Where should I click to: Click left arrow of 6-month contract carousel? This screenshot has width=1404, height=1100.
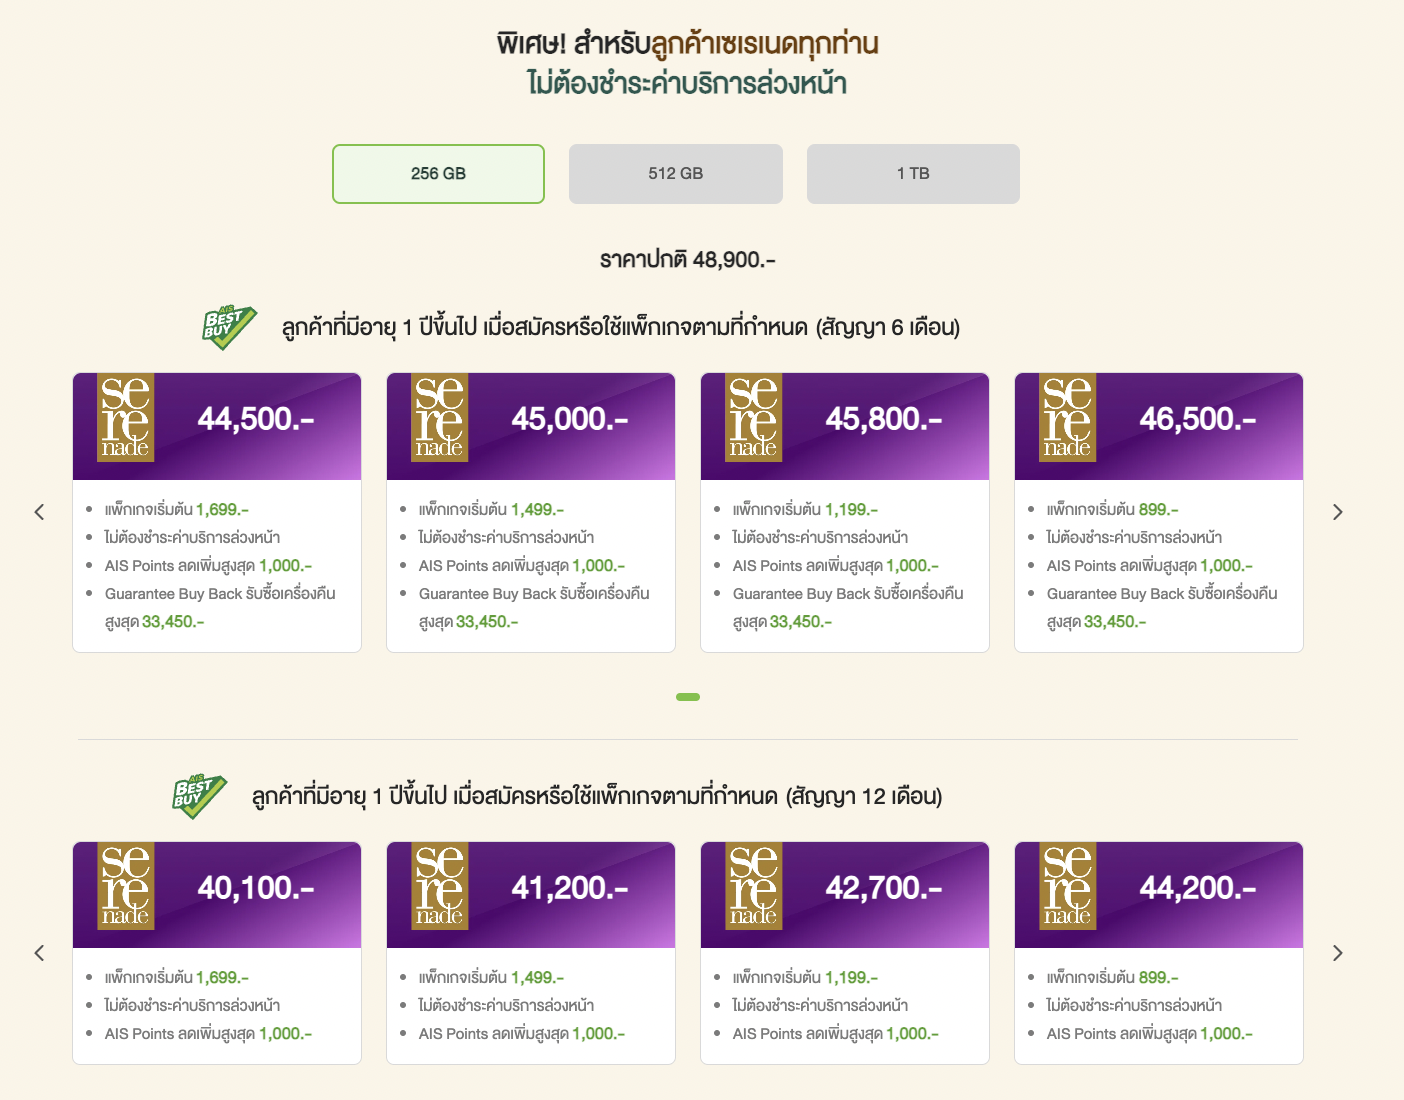pos(39,512)
